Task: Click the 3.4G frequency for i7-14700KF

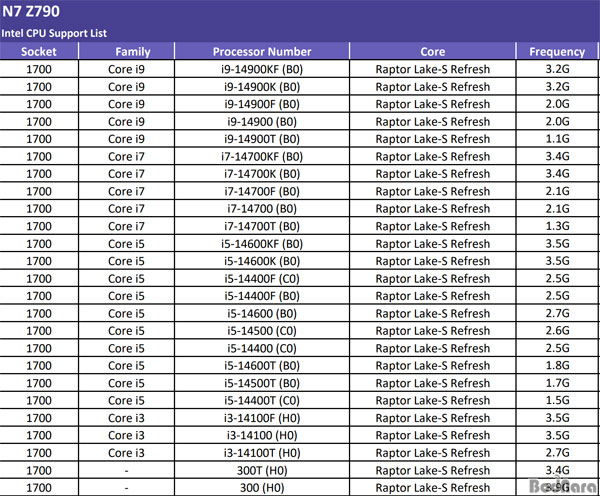Action: [x=557, y=157]
